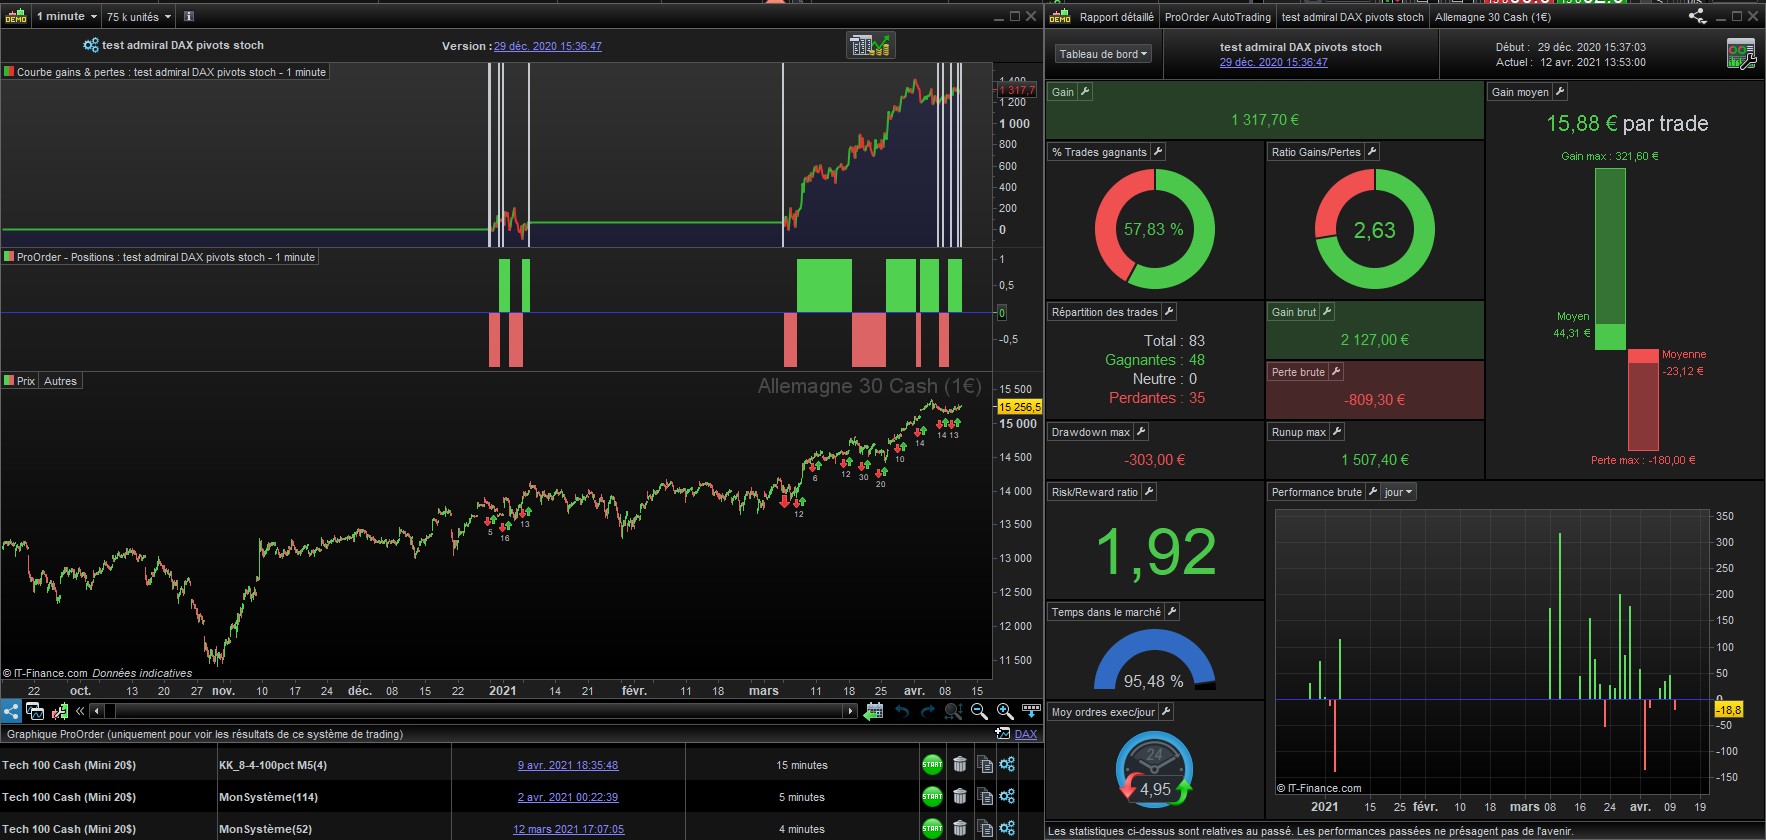Click the wrench next to Risk/Reward ratio
This screenshot has width=1766, height=840.
click(x=1149, y=492)
